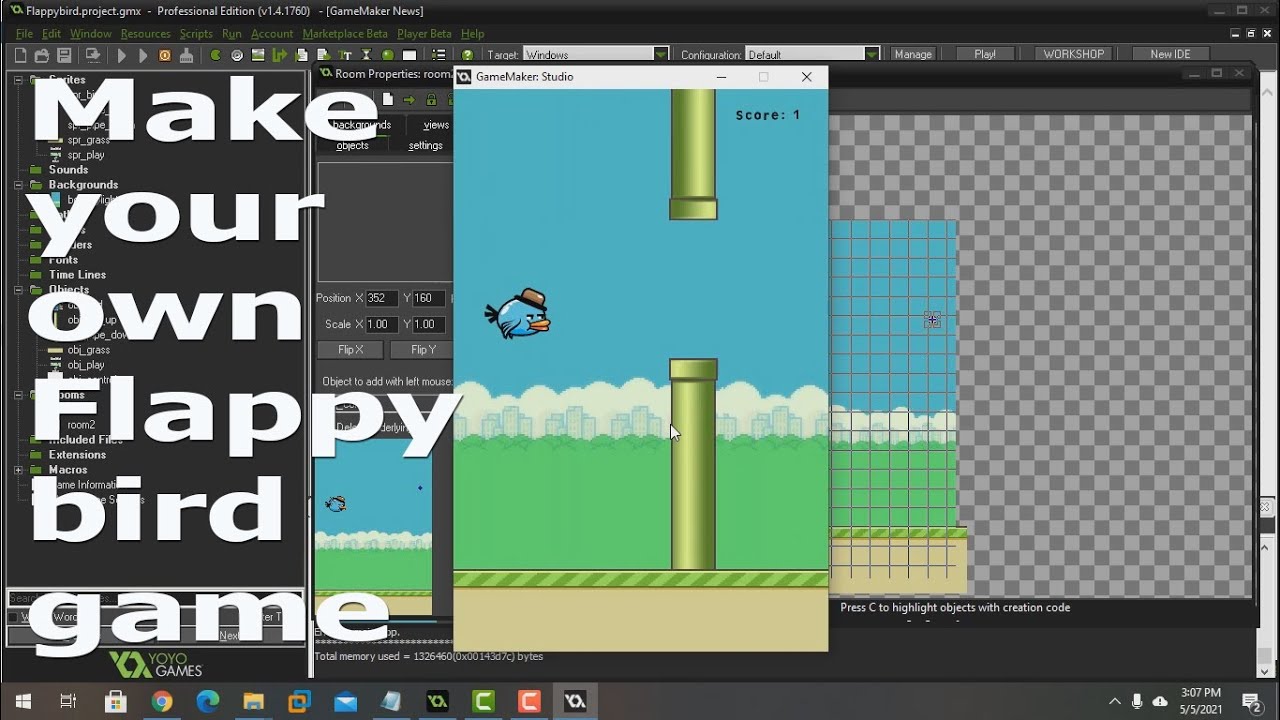Create an object with the green ball icon
This screenshot has height=720, width=1280.
(388, 55)
